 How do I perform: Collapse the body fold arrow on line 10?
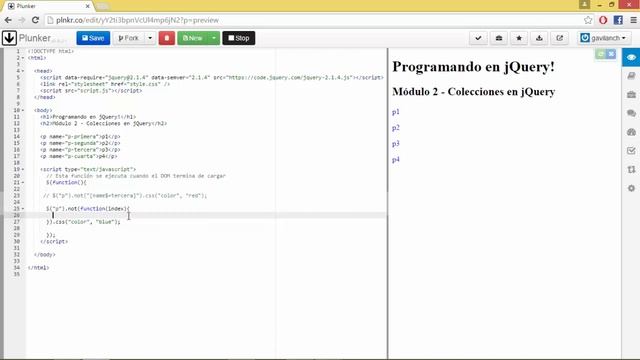(23, 110)
